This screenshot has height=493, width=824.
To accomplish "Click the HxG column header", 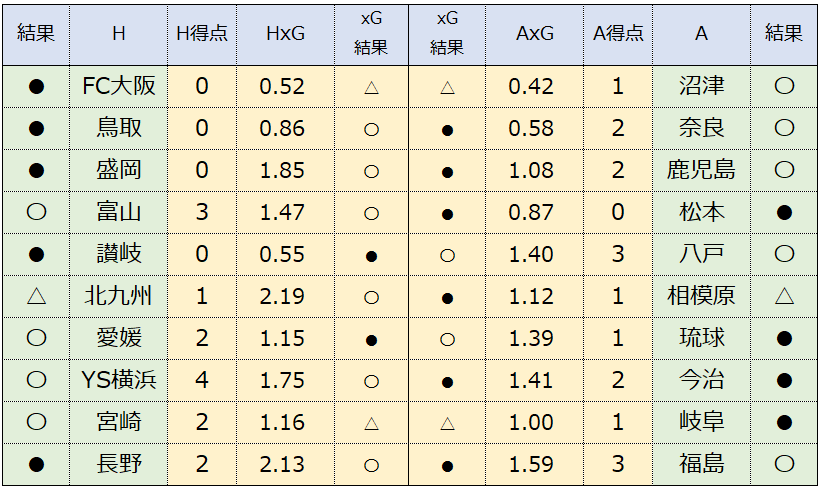I will coord(285,35).
